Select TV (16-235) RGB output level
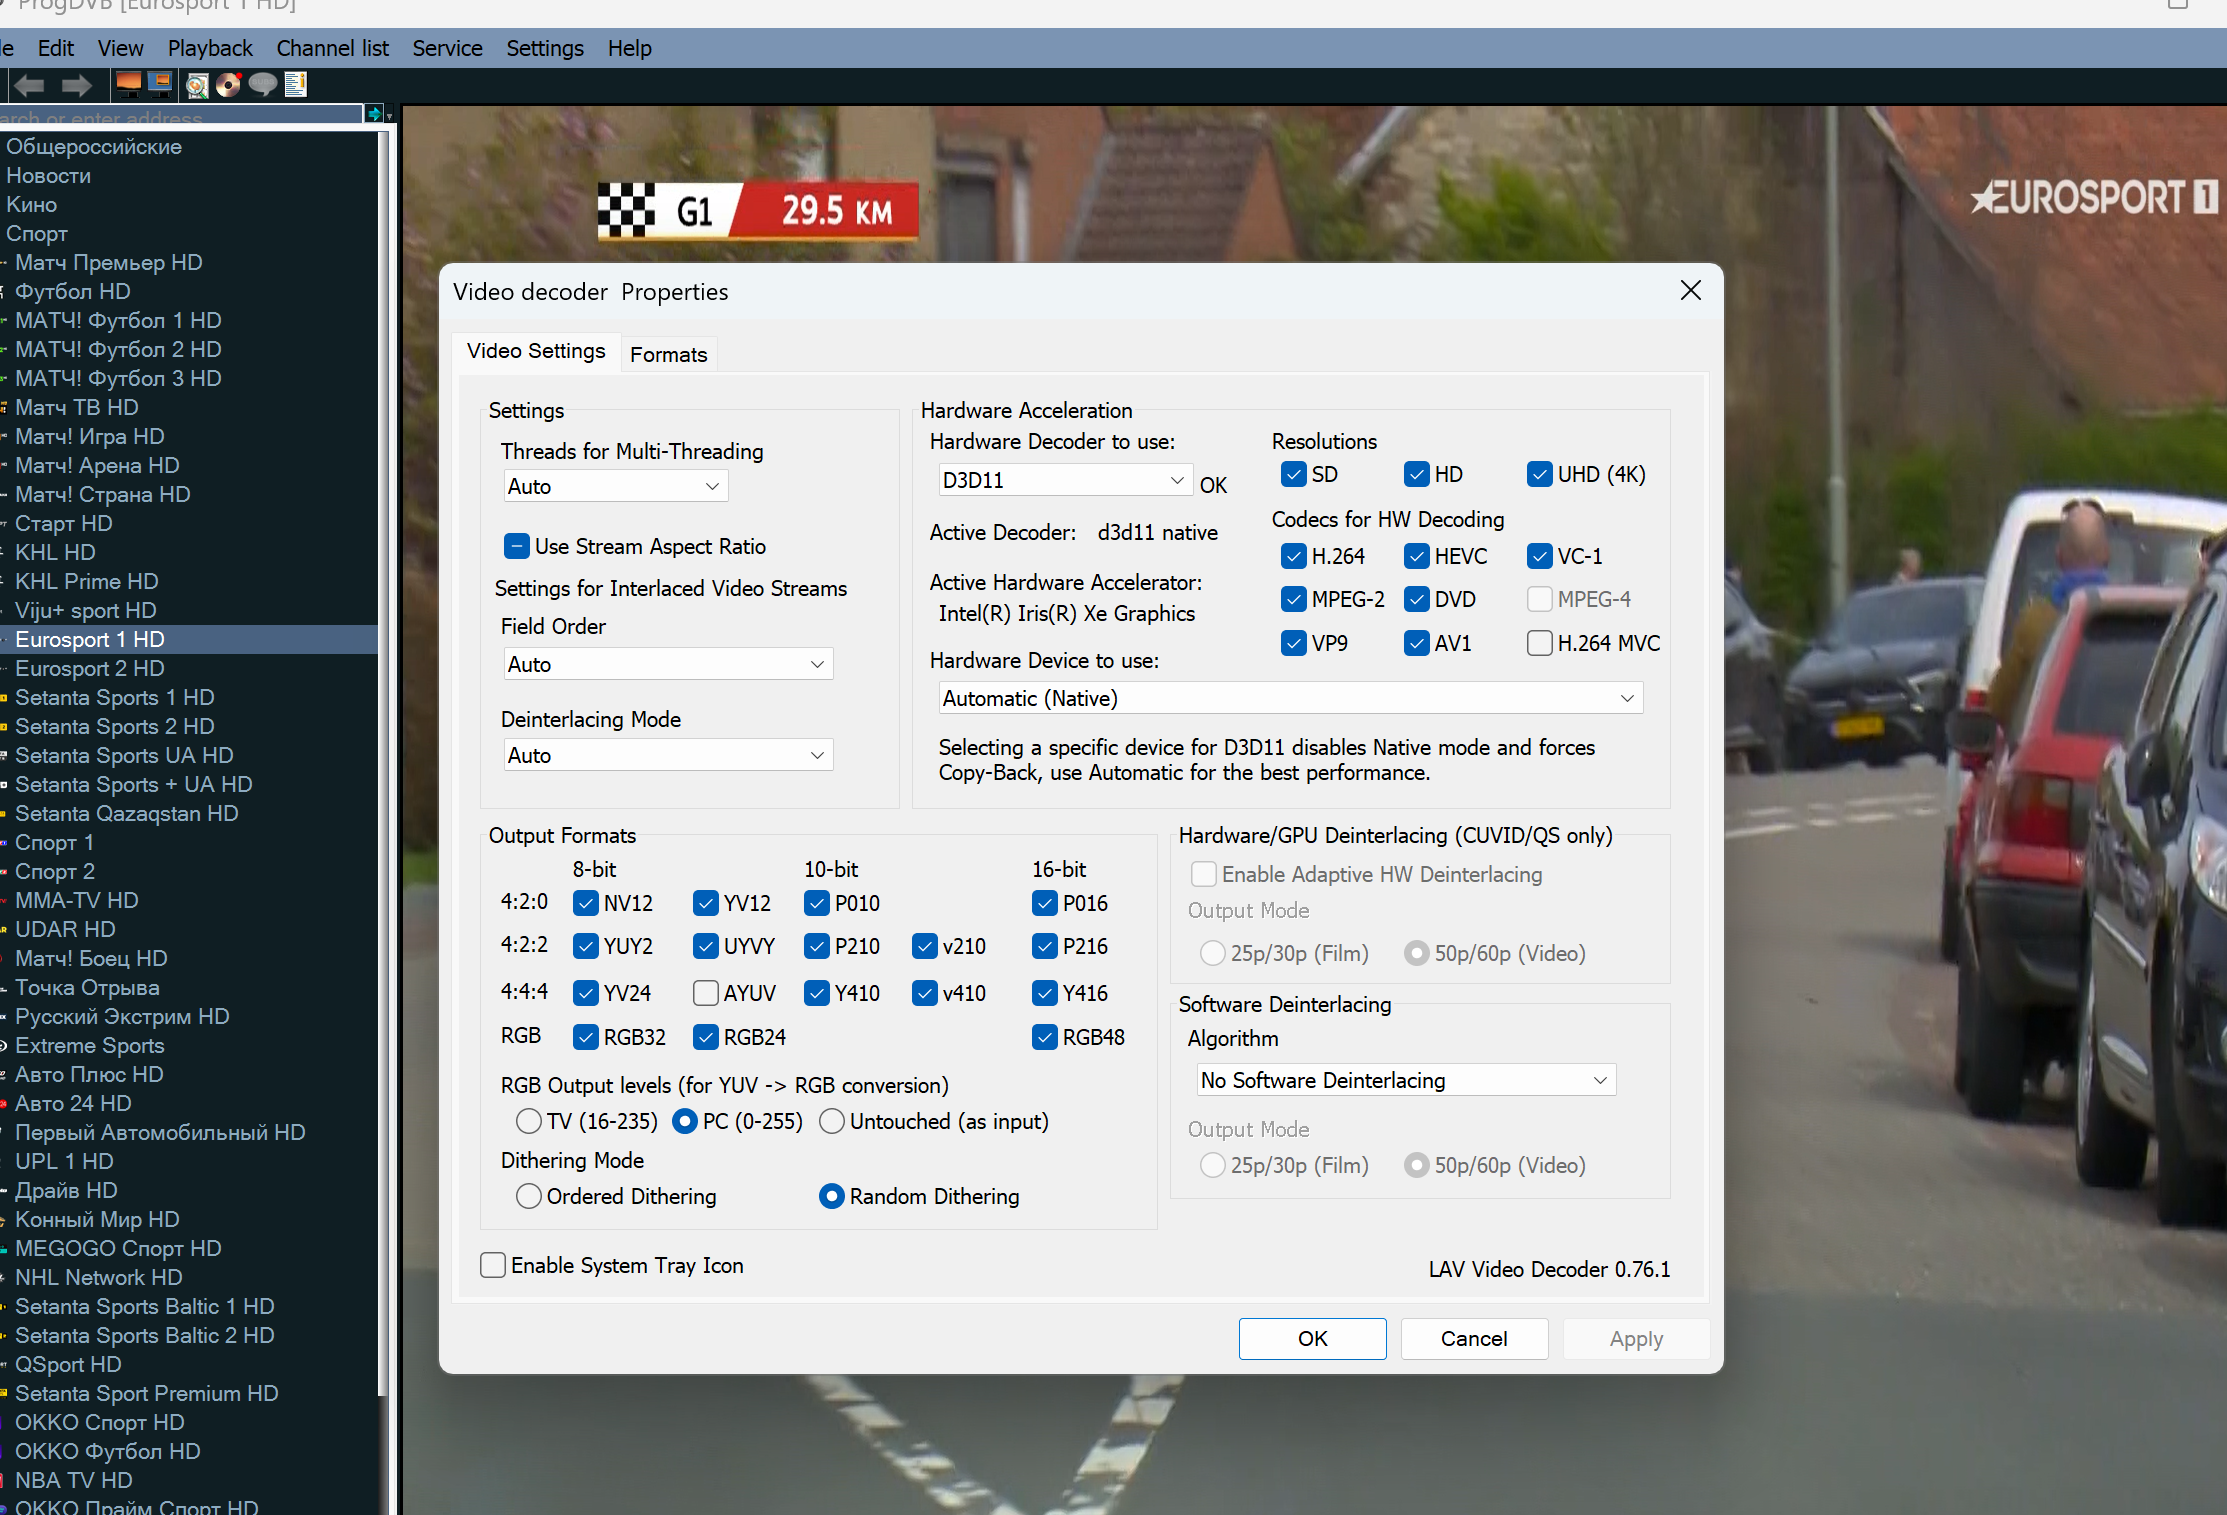 529,1121
